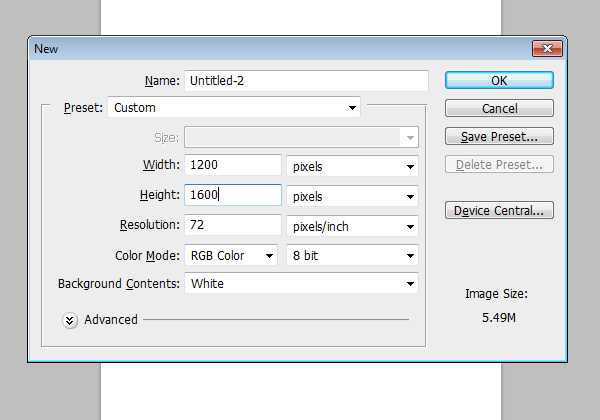Open the Resolution units dropdown
600x420 pixels.
[352, 226]
